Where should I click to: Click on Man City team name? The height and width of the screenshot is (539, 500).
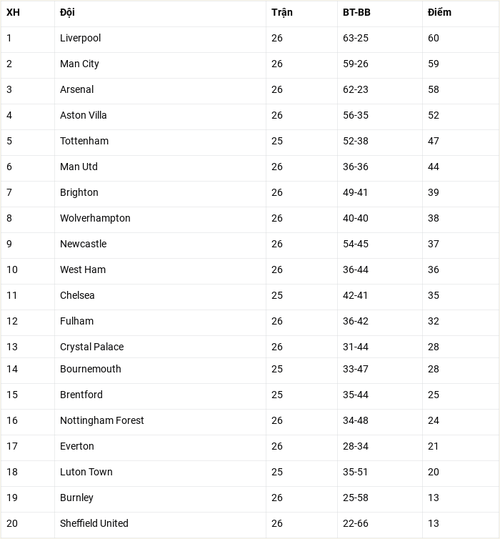79,64
